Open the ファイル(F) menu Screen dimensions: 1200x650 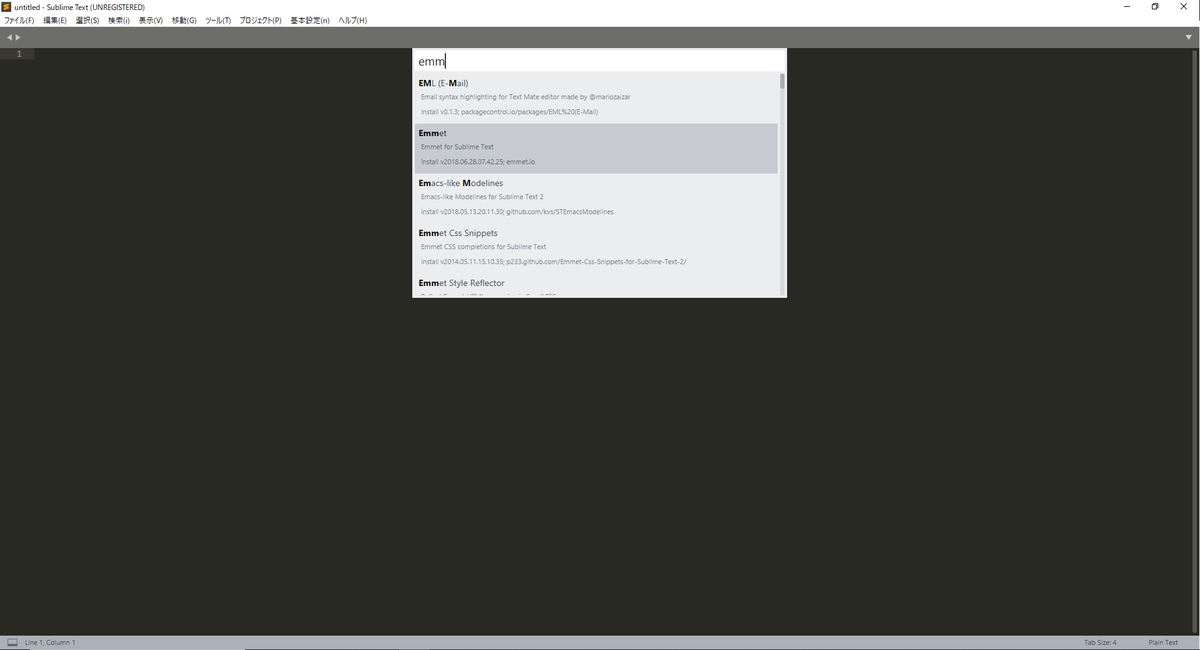click(19, 20)
